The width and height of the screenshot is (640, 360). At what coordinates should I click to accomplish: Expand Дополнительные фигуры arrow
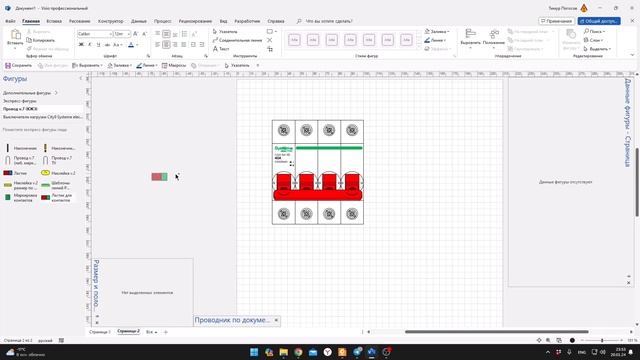[x=56, y=93]
